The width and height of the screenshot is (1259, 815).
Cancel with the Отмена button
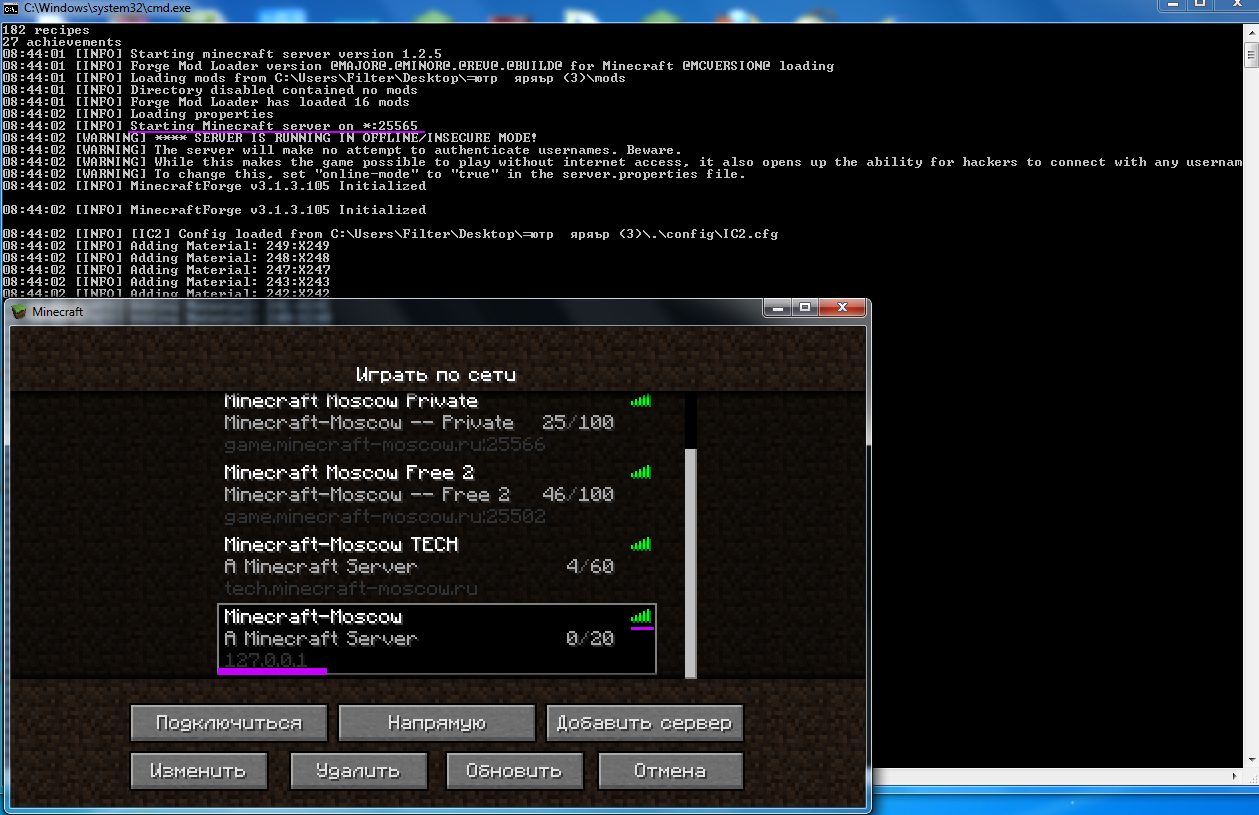click(670, 771)
